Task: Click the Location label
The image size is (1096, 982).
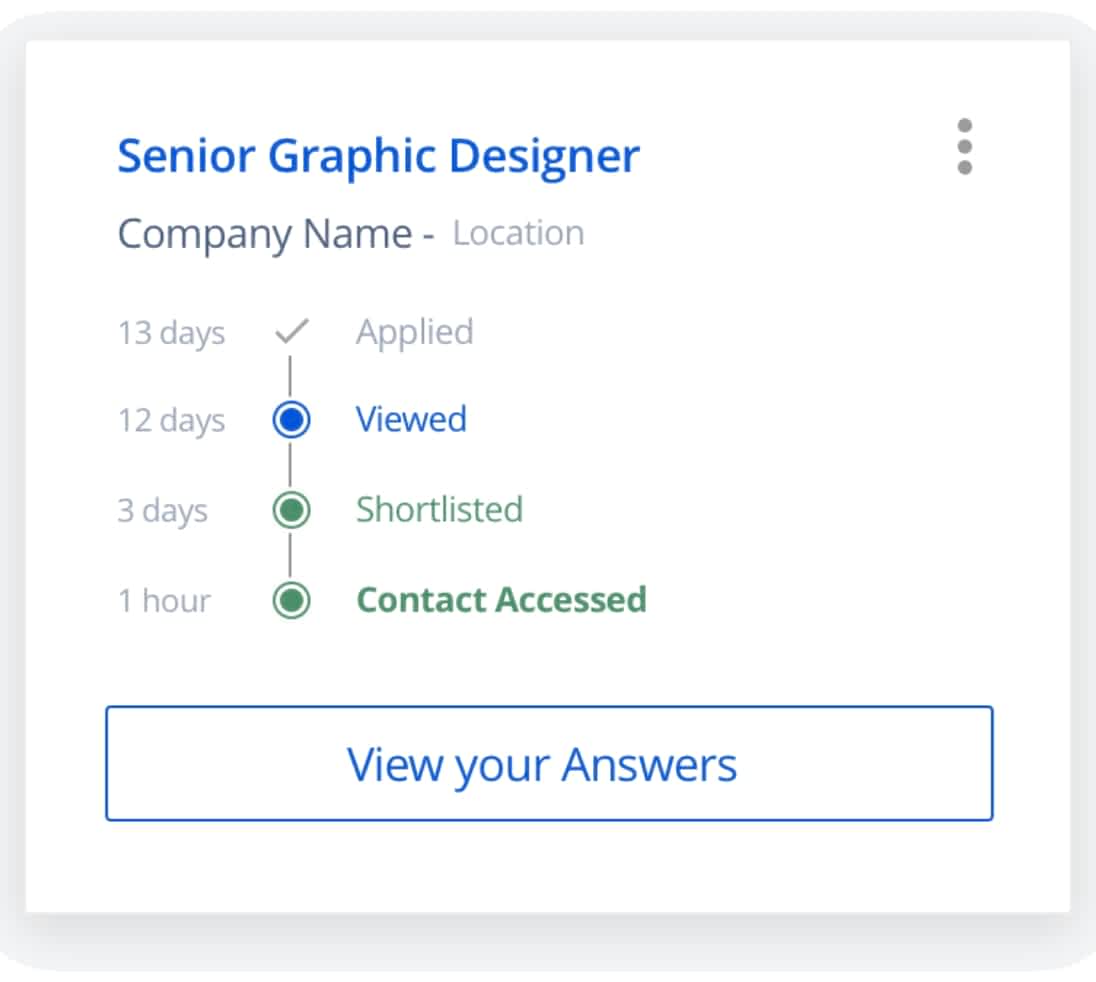Action: [518, 233]
